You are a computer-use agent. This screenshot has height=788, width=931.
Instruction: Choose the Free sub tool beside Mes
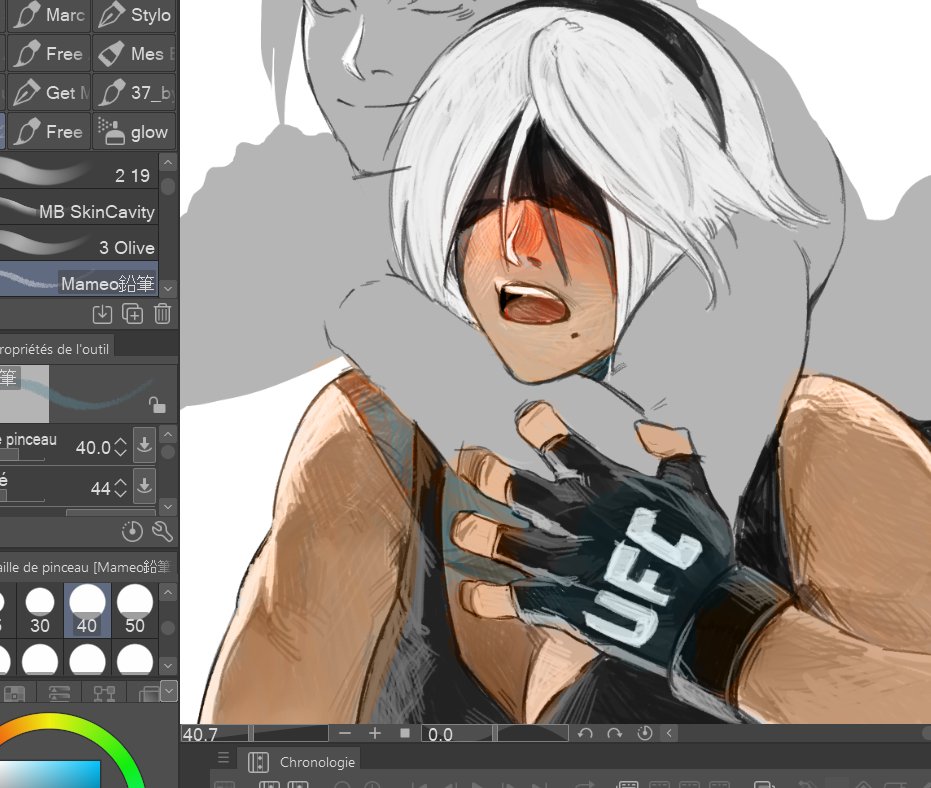pyautogui.click(x=49, y=53)
